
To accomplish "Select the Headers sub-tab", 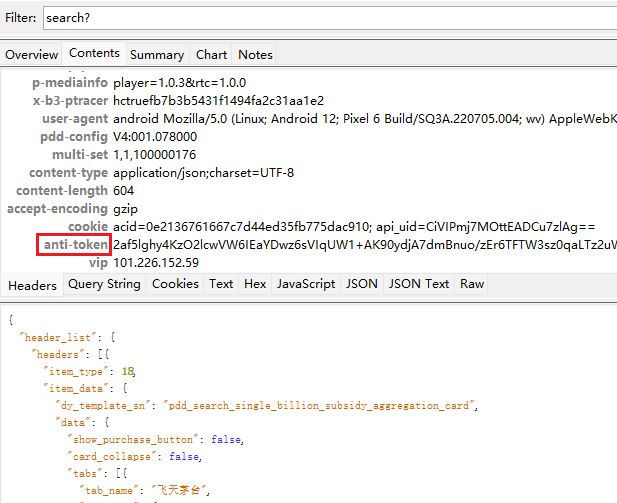I will [32, 285].
